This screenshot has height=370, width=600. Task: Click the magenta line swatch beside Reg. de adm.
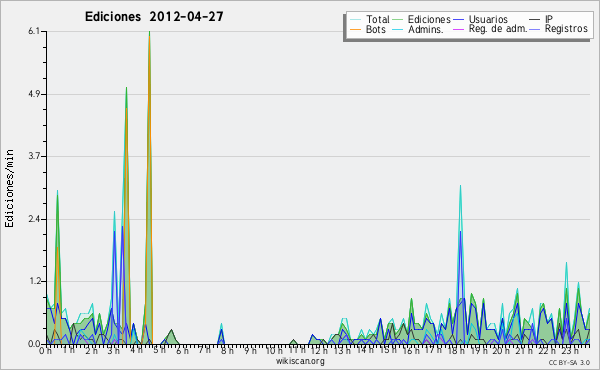[x=458, y=29]
